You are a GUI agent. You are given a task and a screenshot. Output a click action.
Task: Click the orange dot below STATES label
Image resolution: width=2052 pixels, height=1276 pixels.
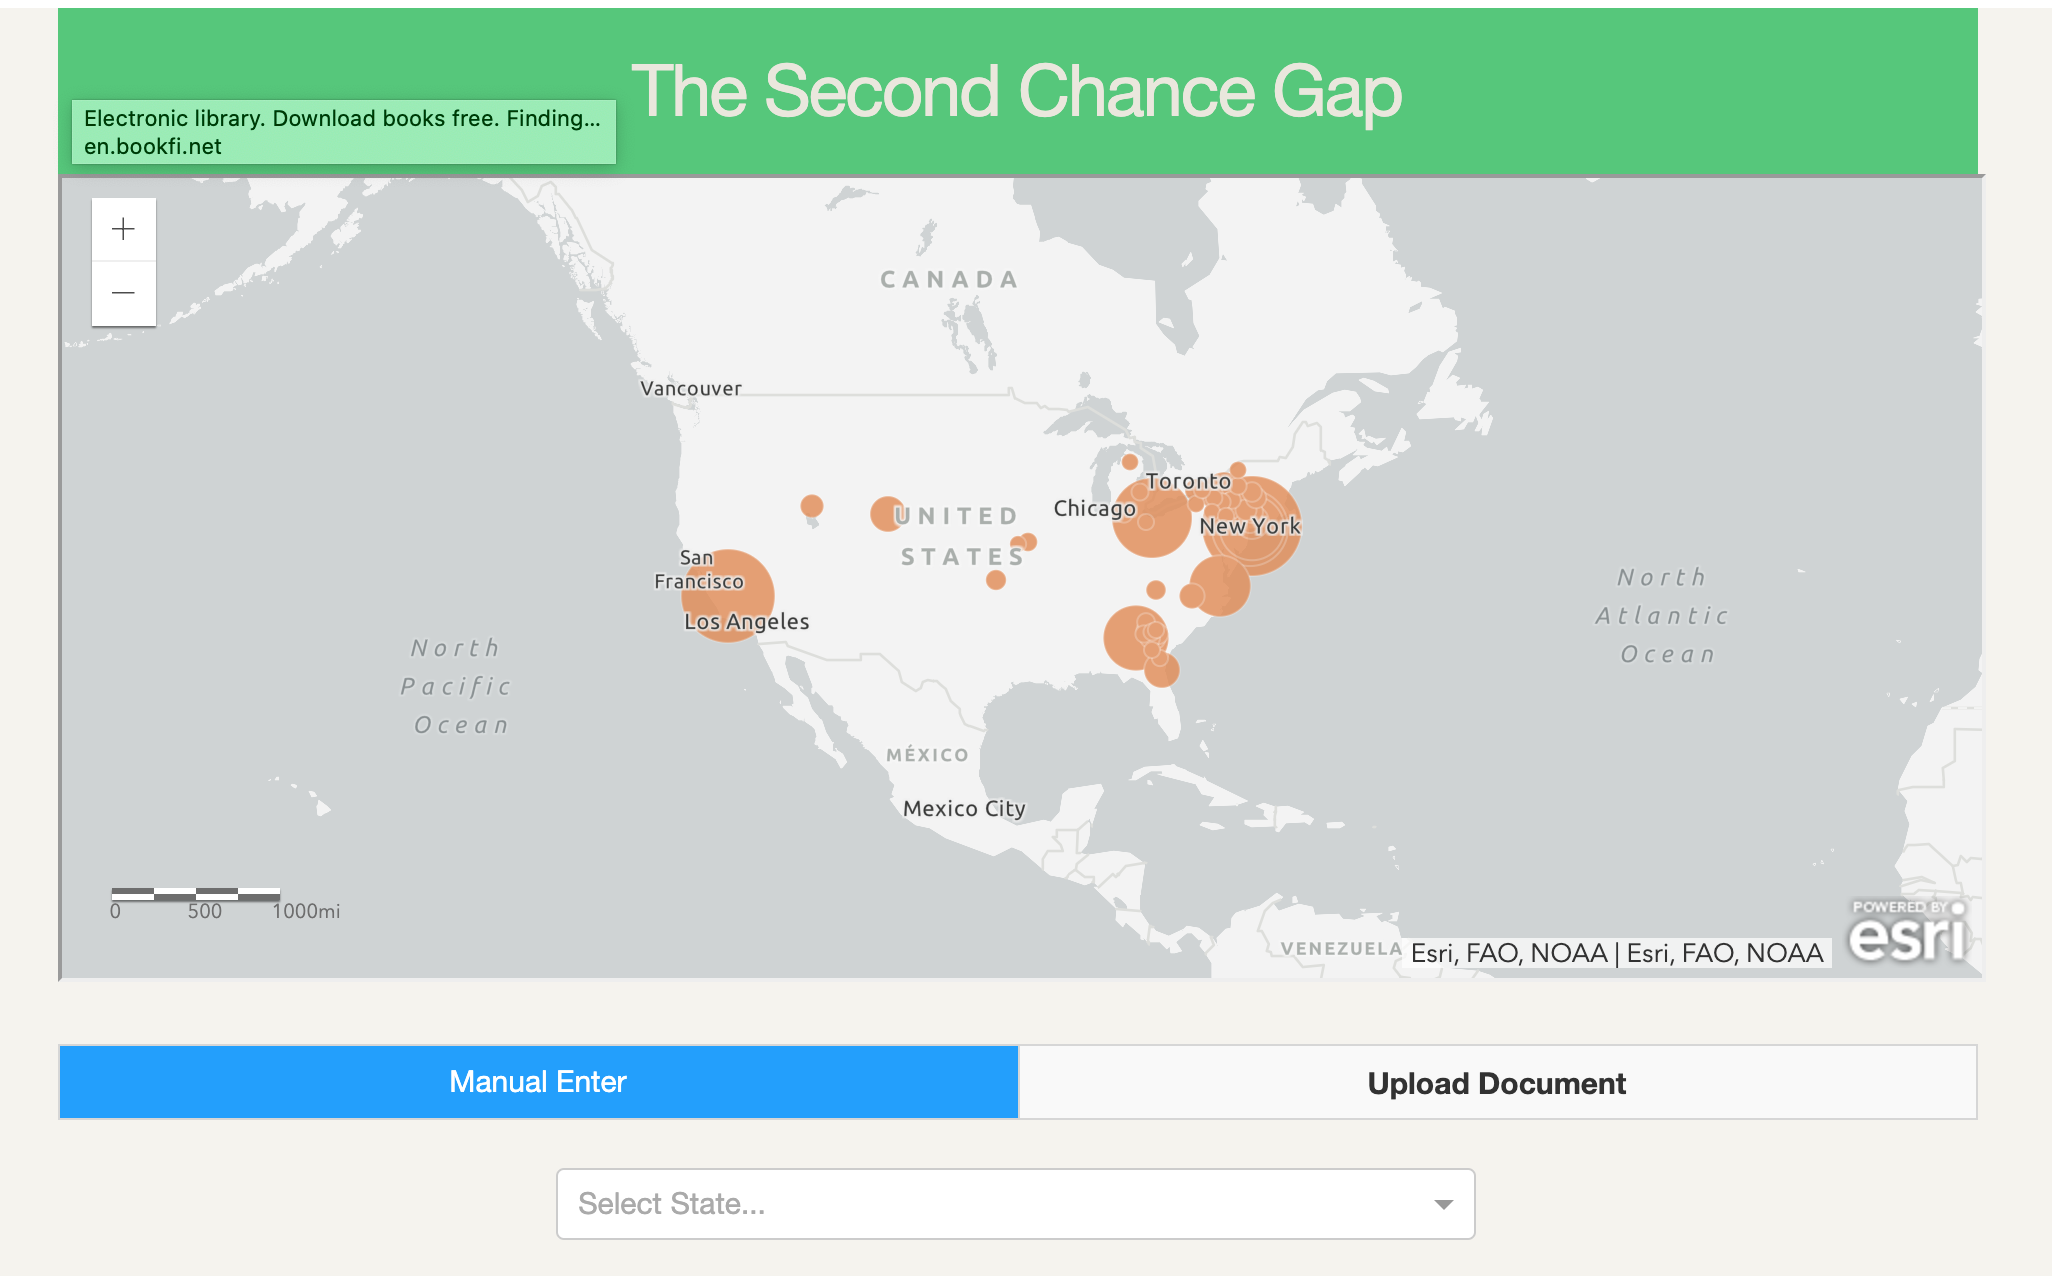tap(996, 580)
